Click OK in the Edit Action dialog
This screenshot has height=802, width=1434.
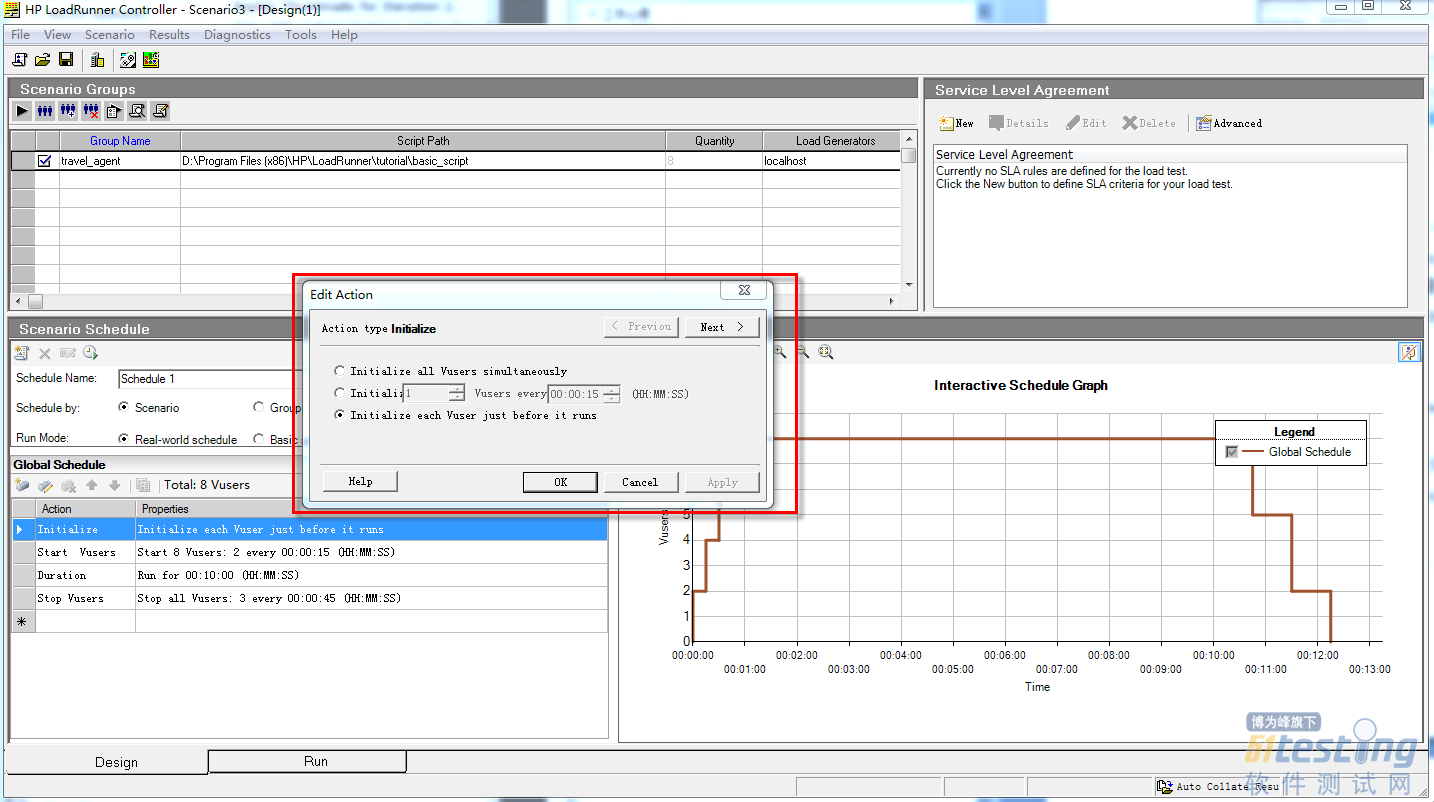coord(560,482)
